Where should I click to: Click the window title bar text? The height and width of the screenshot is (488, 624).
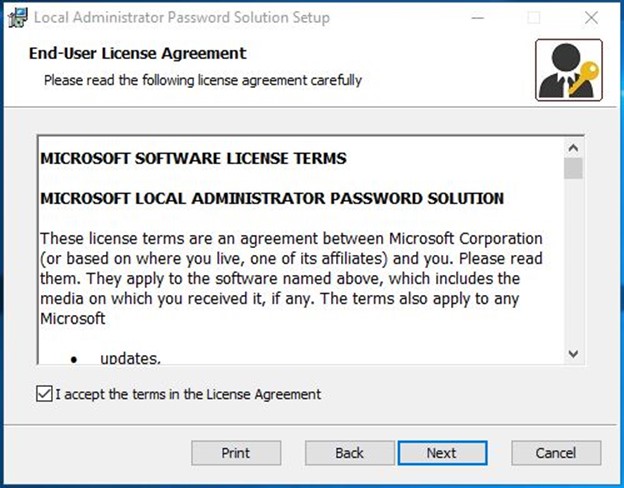click(x=182, y=18)
